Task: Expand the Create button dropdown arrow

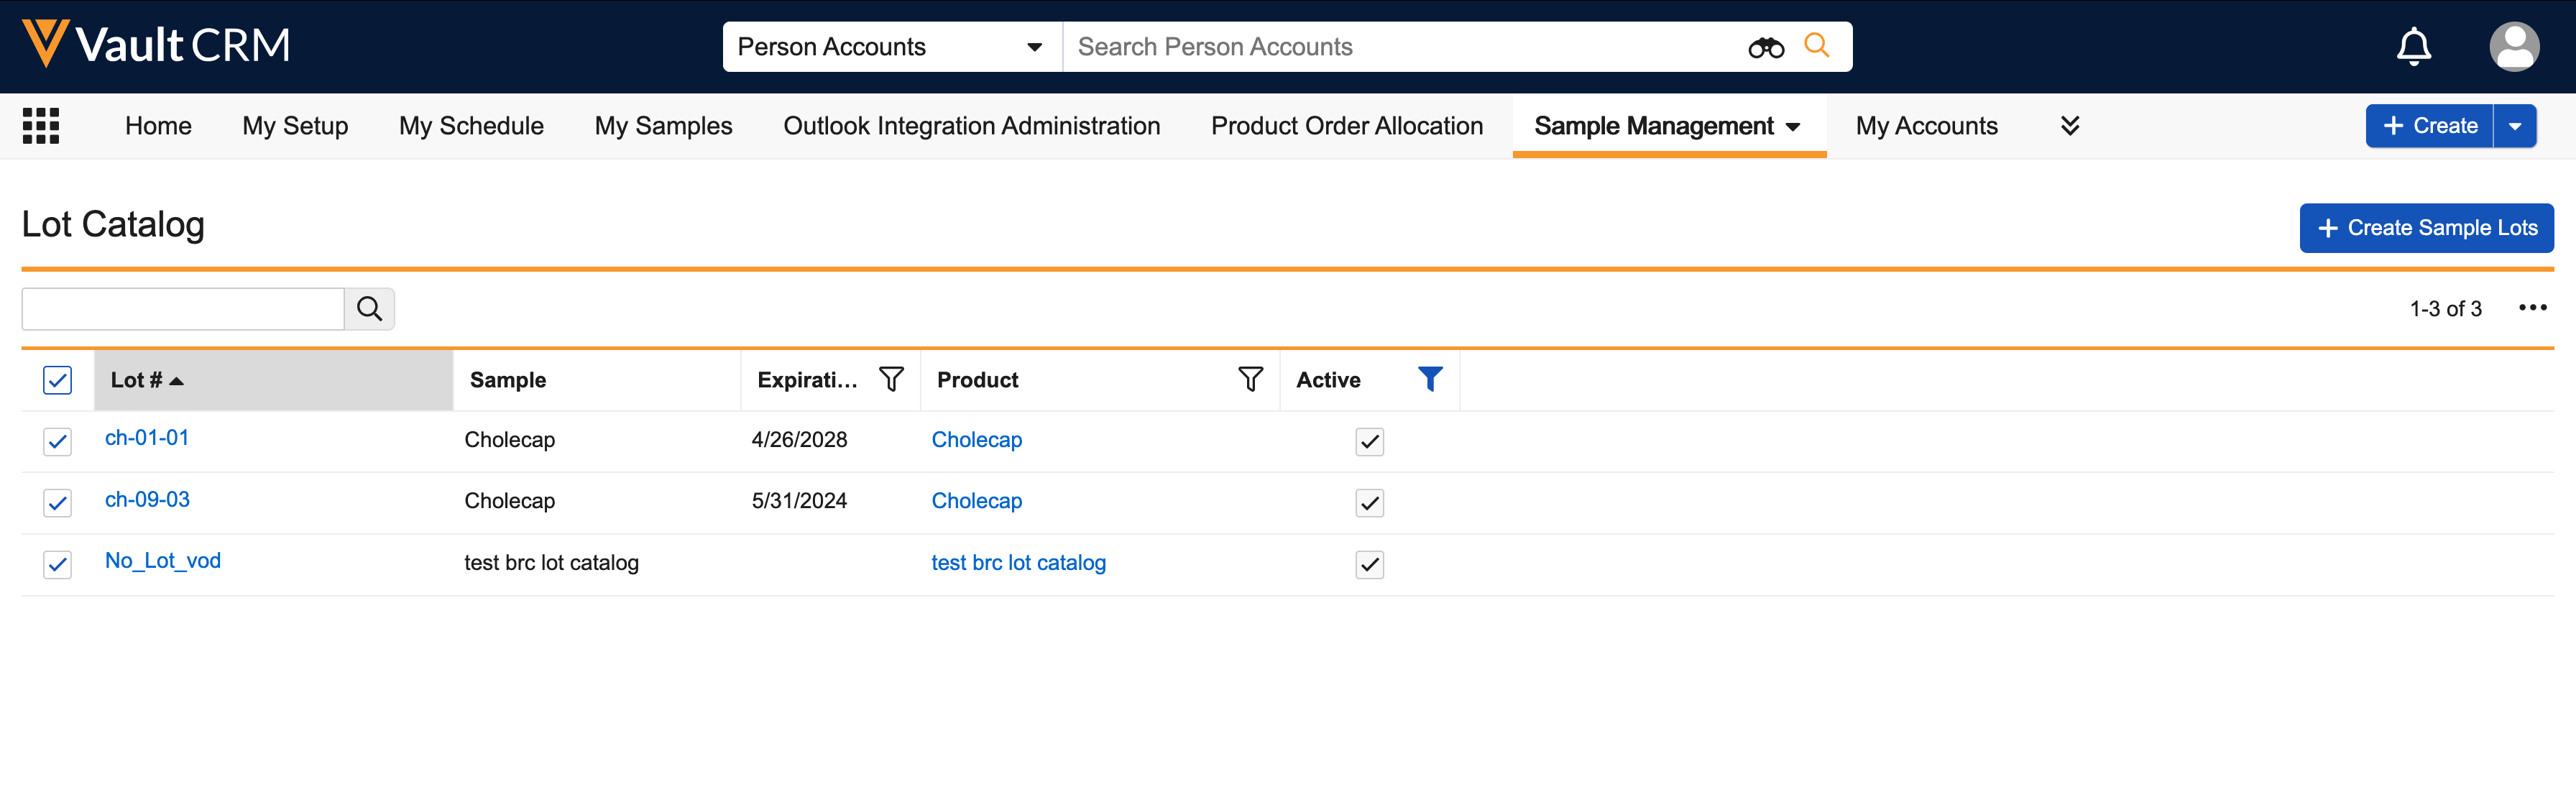Action: 2514,126
